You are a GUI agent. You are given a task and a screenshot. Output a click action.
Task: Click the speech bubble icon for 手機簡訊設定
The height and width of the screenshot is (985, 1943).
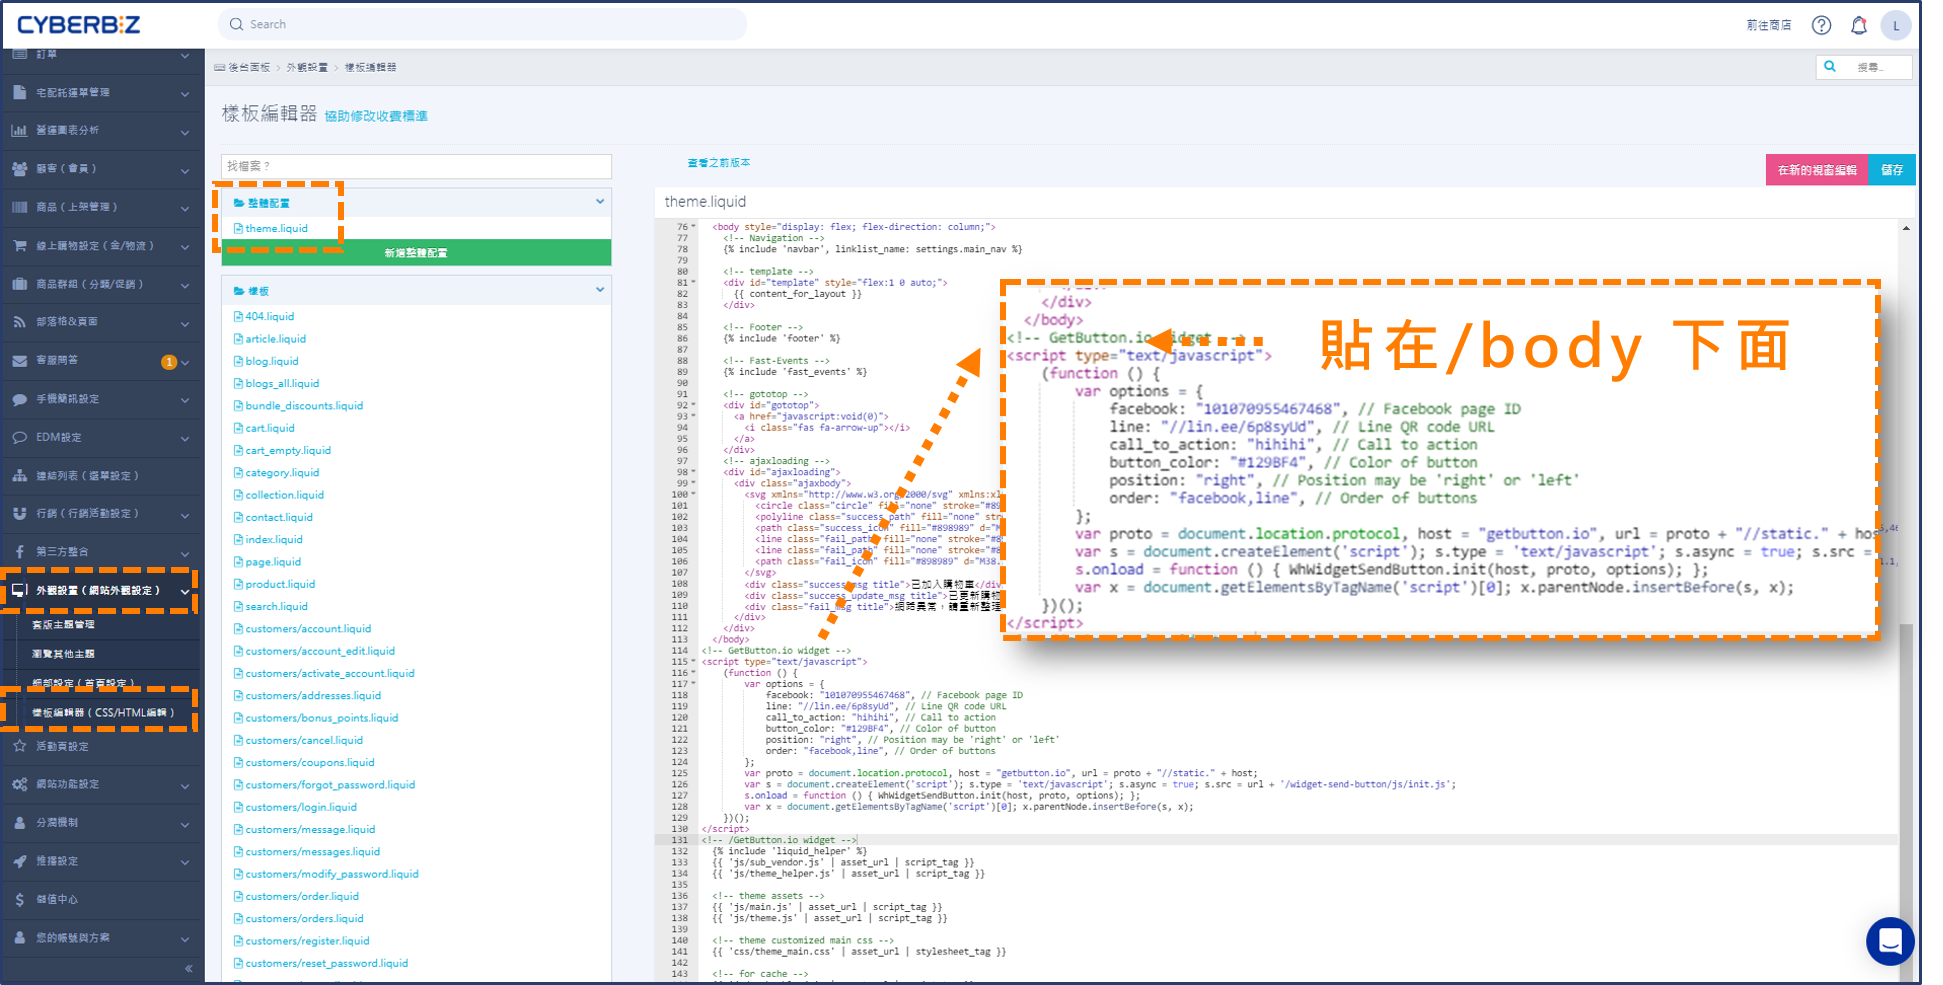[x=20, y=399]
